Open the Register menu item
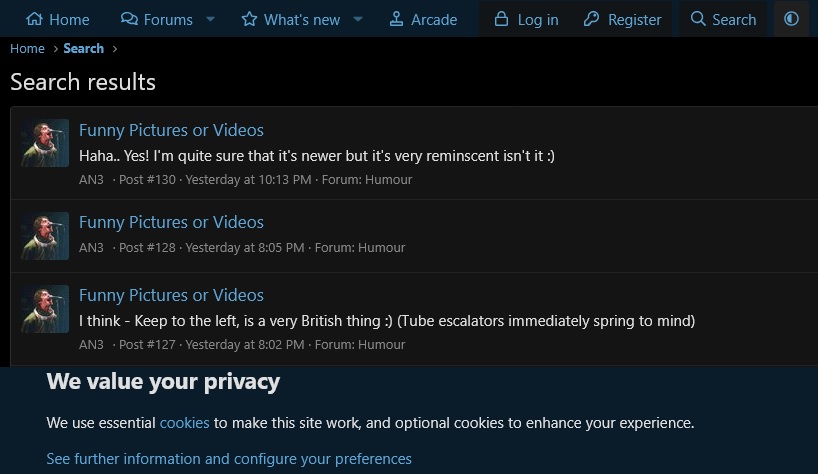Viewport: 818px width, 474px height. point(634,19)
